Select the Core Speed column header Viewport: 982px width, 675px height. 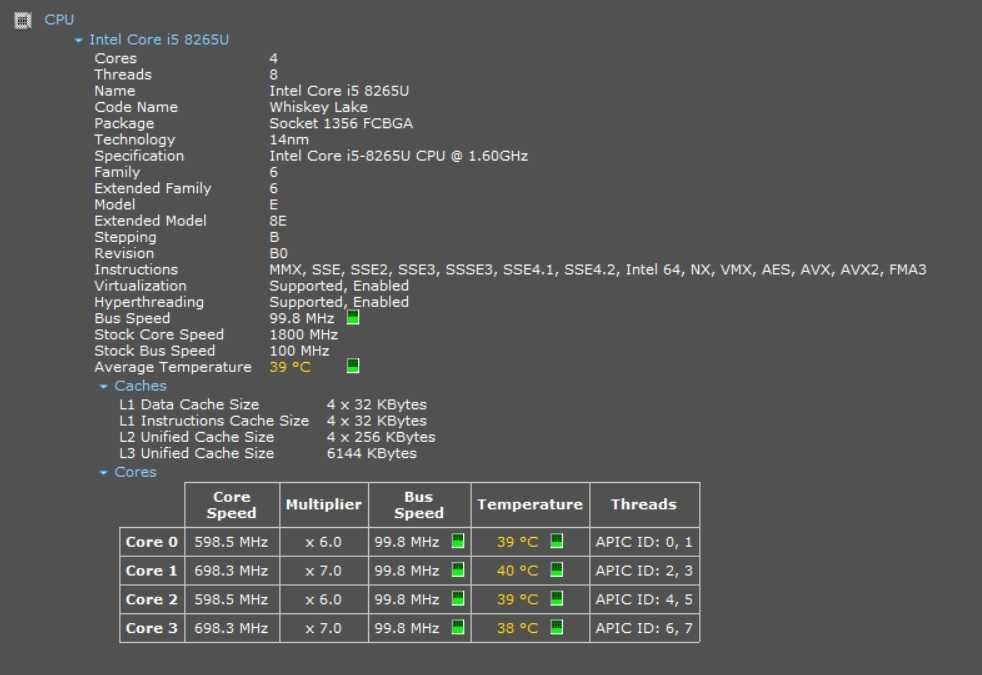coord(232,505)
